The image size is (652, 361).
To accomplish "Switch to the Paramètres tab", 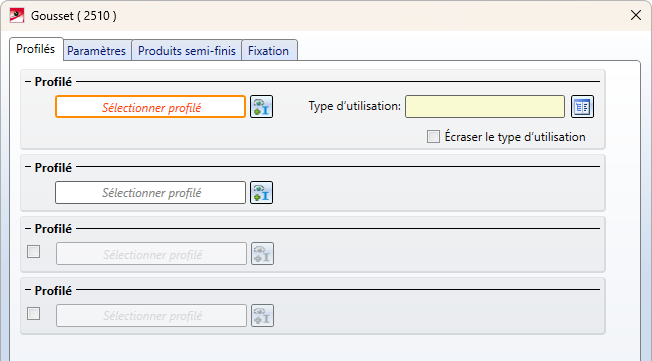I will tap(96, 51).
